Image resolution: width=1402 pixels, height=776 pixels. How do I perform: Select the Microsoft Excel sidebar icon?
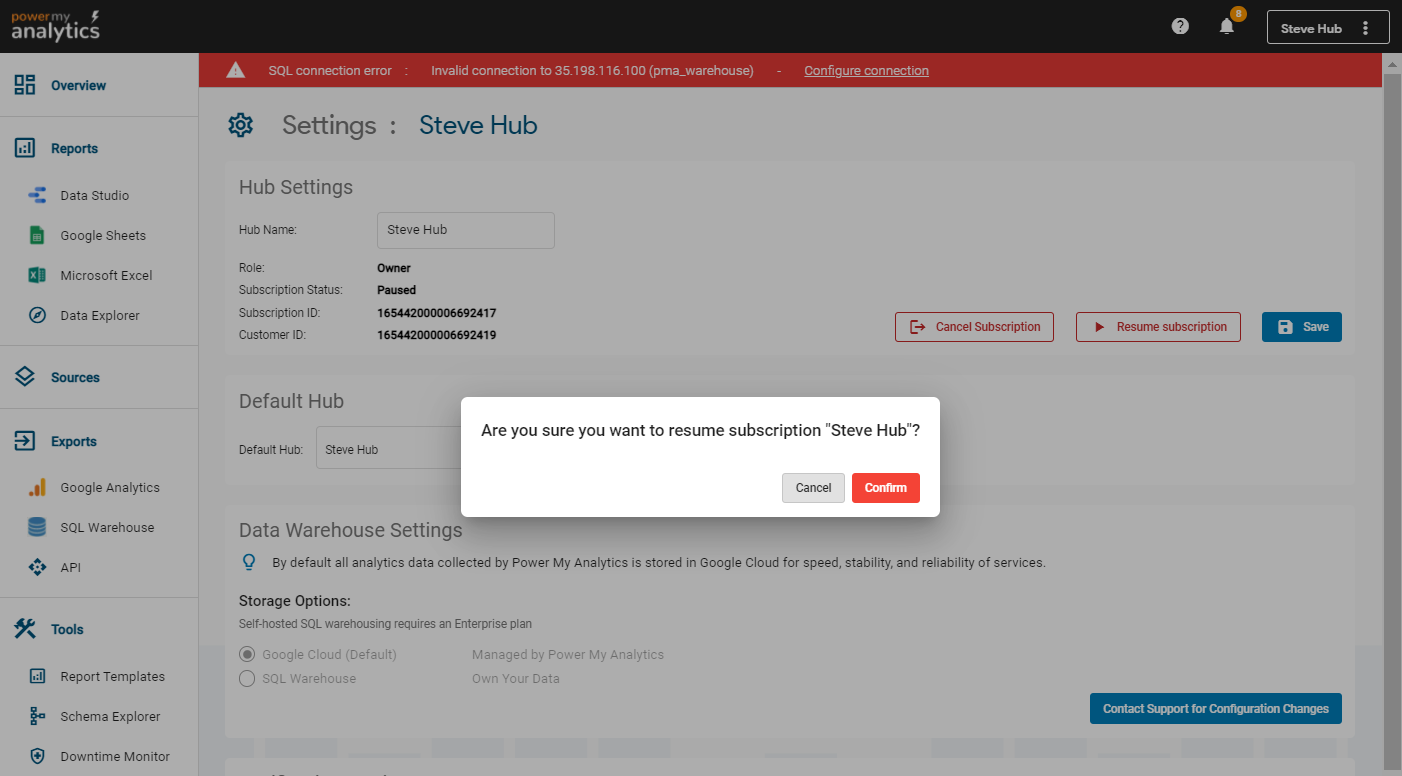pos(37,276)
